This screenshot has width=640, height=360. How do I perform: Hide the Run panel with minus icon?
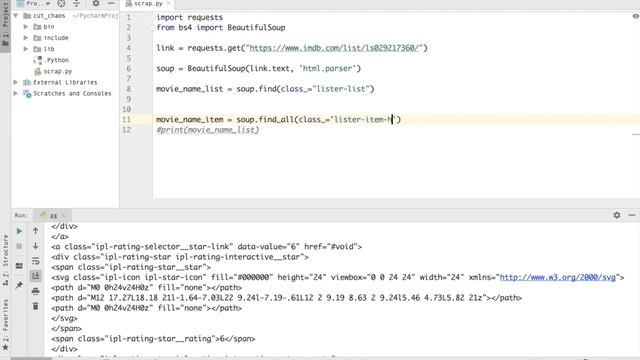point(632,215)
